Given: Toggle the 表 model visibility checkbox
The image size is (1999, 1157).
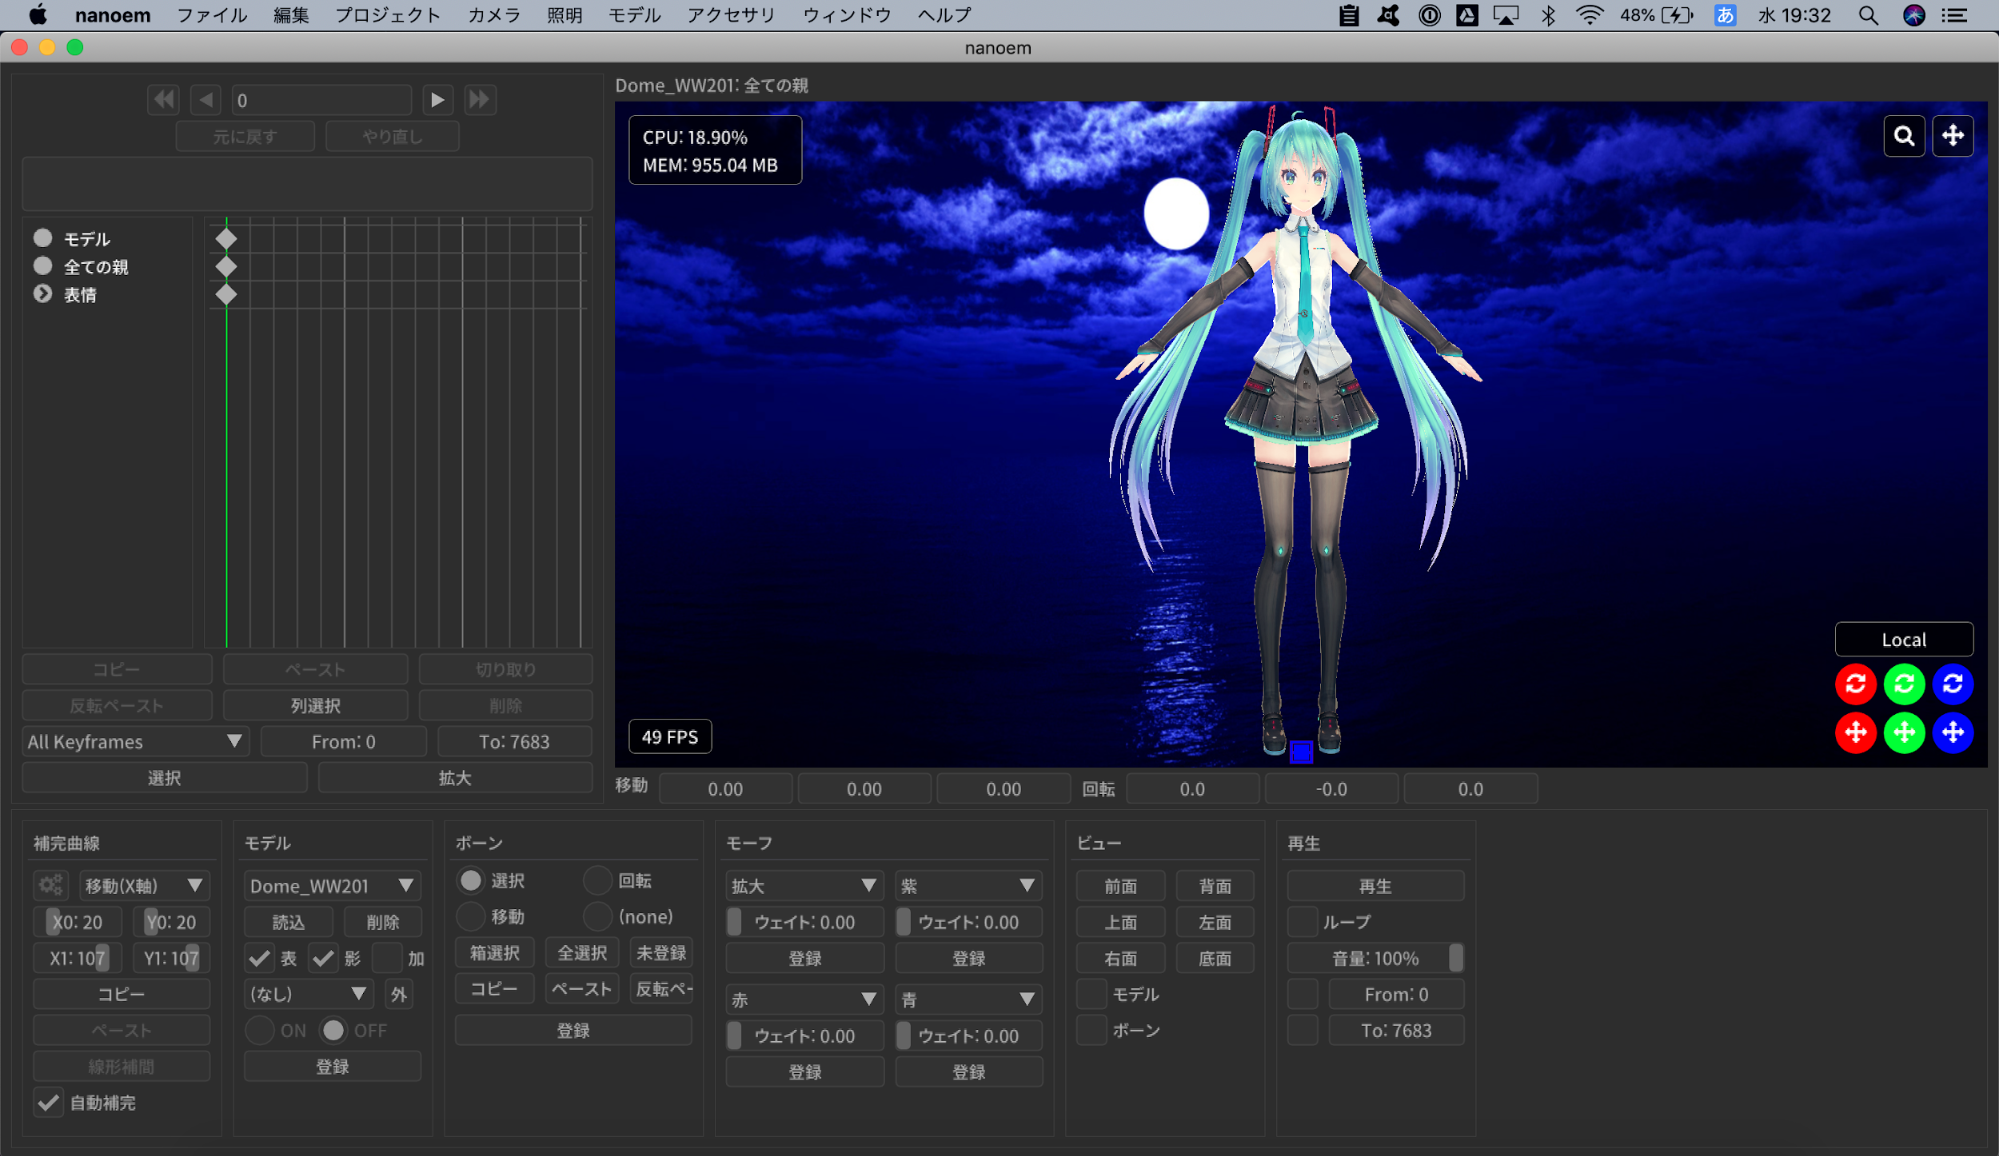Looking at the screenshot, I should [259, 959].
